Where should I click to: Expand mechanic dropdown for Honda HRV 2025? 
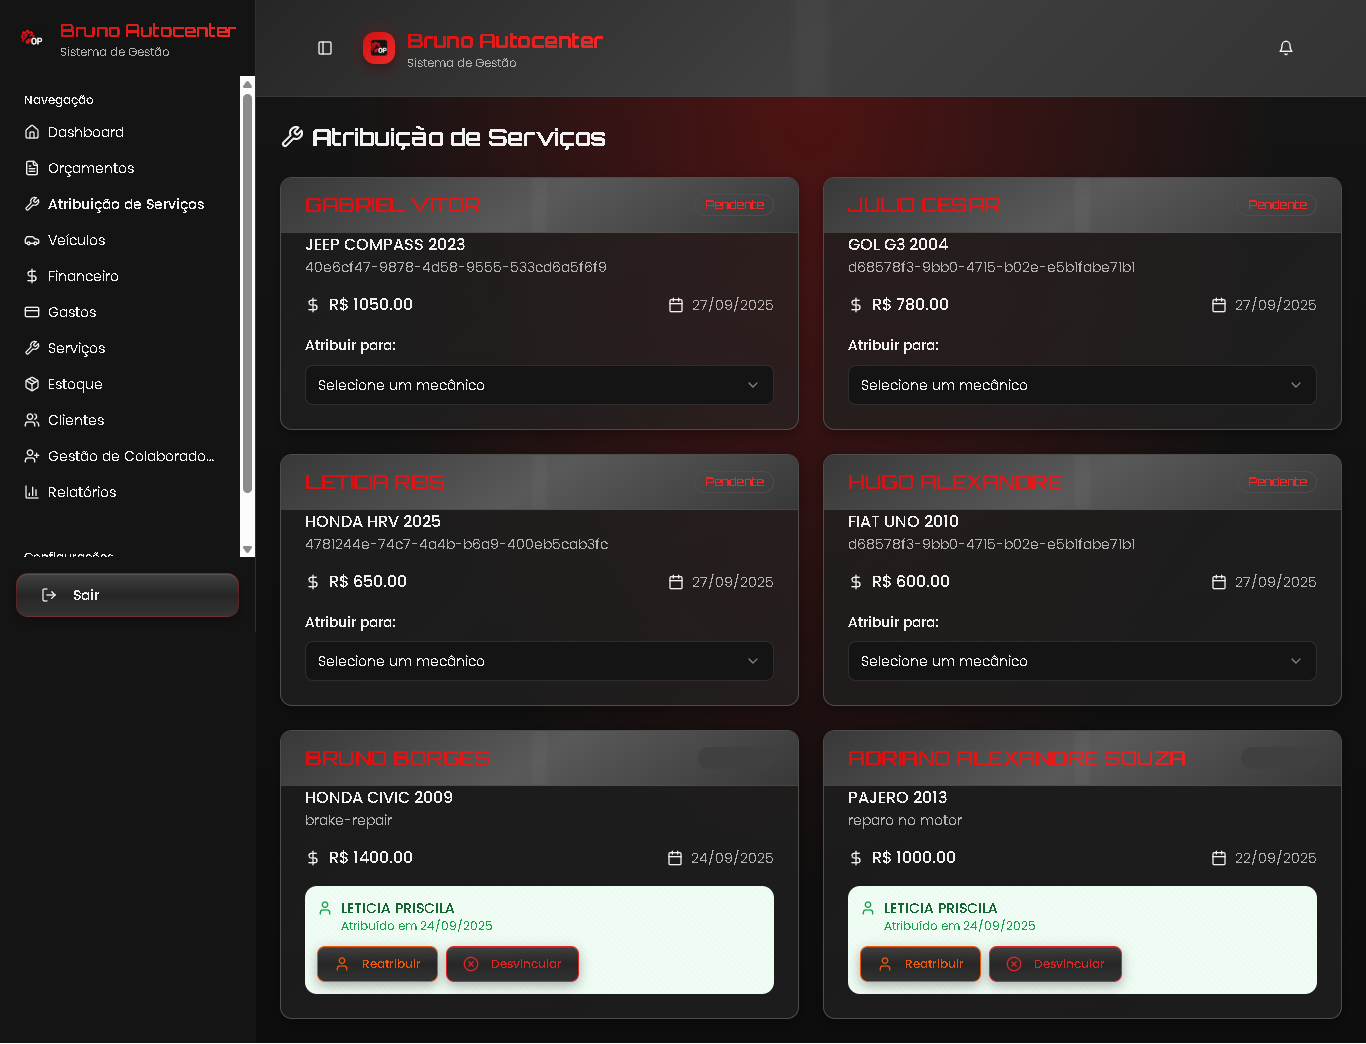[539, 661]
